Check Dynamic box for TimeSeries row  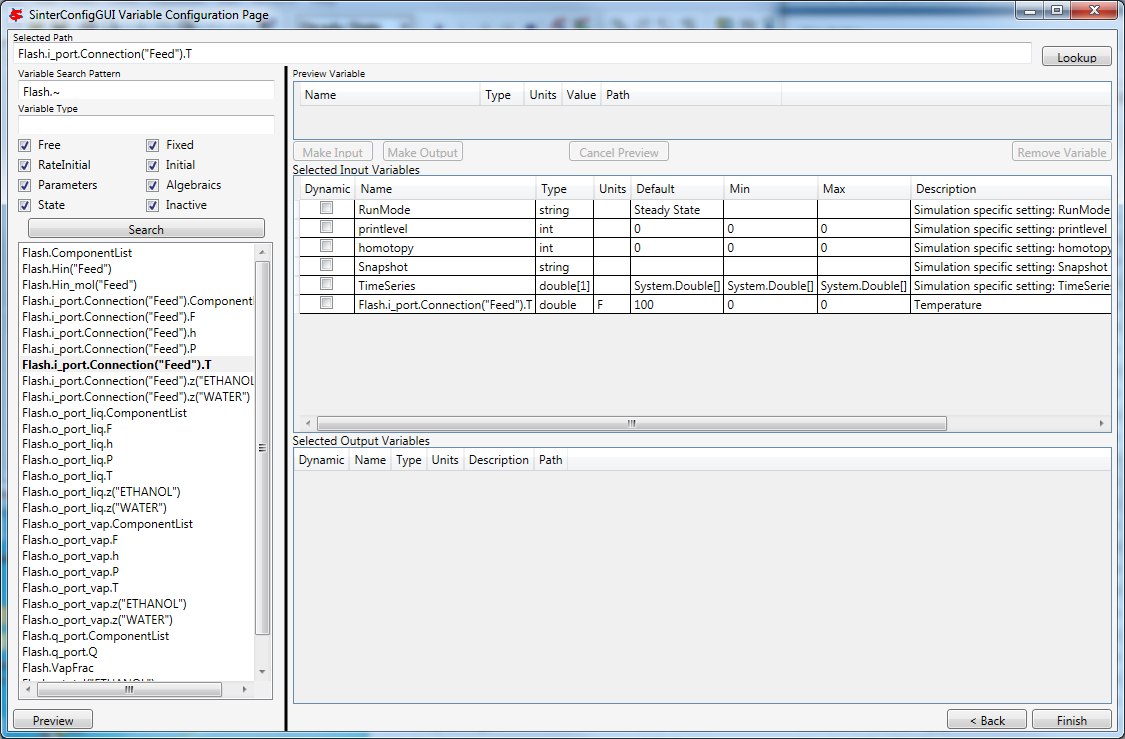pyautogui.click(x=326, y=284)
